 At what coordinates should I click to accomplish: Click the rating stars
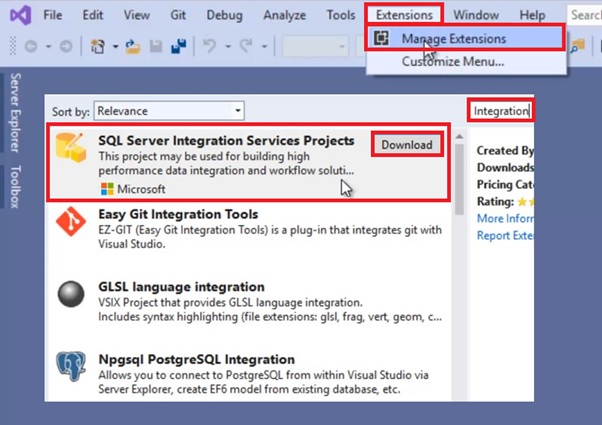[x=525, y=202]
